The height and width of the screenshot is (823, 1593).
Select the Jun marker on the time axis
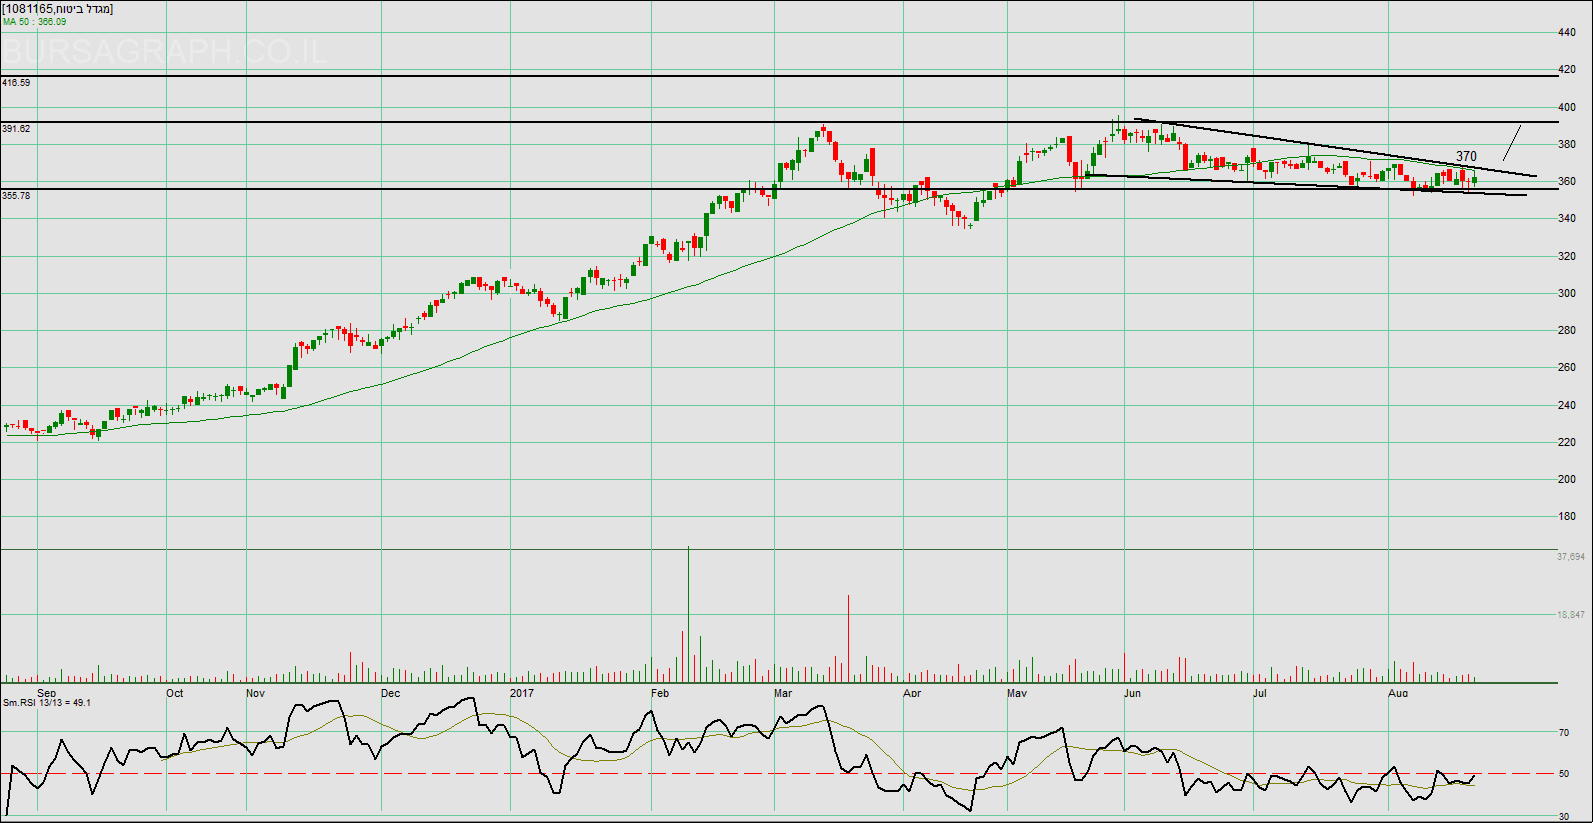tap(1132, 693)
